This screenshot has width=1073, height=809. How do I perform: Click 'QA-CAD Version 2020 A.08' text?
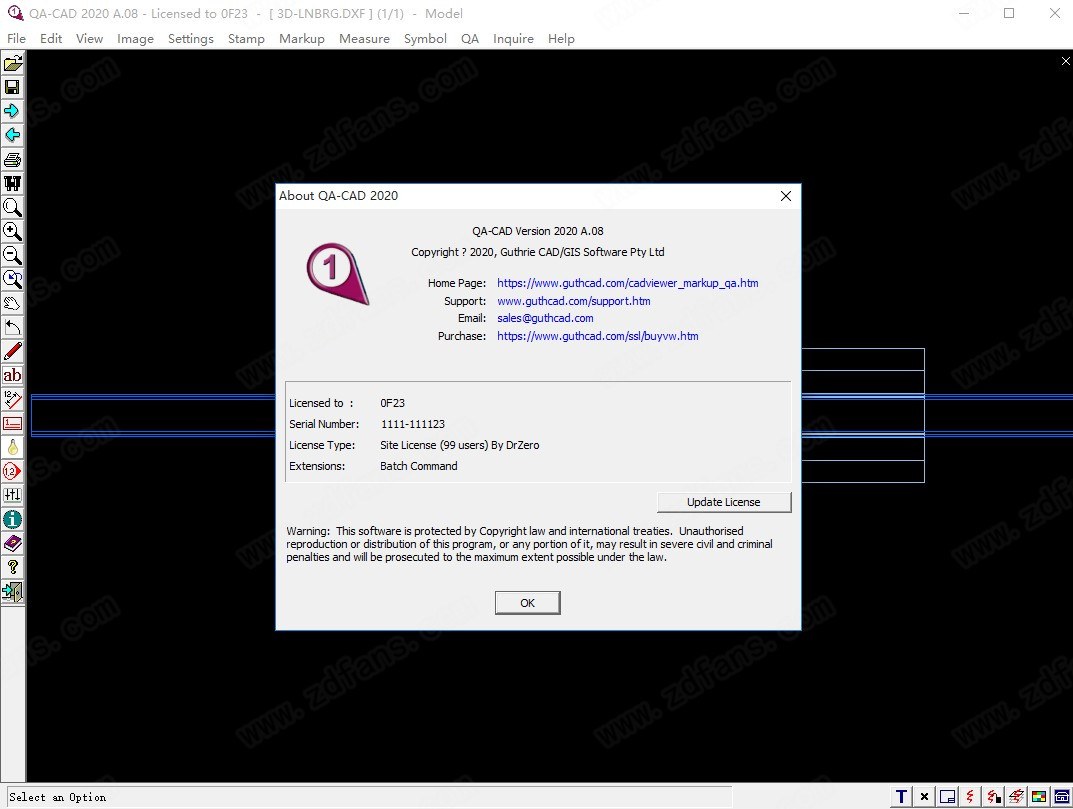[x=538, y=231]
